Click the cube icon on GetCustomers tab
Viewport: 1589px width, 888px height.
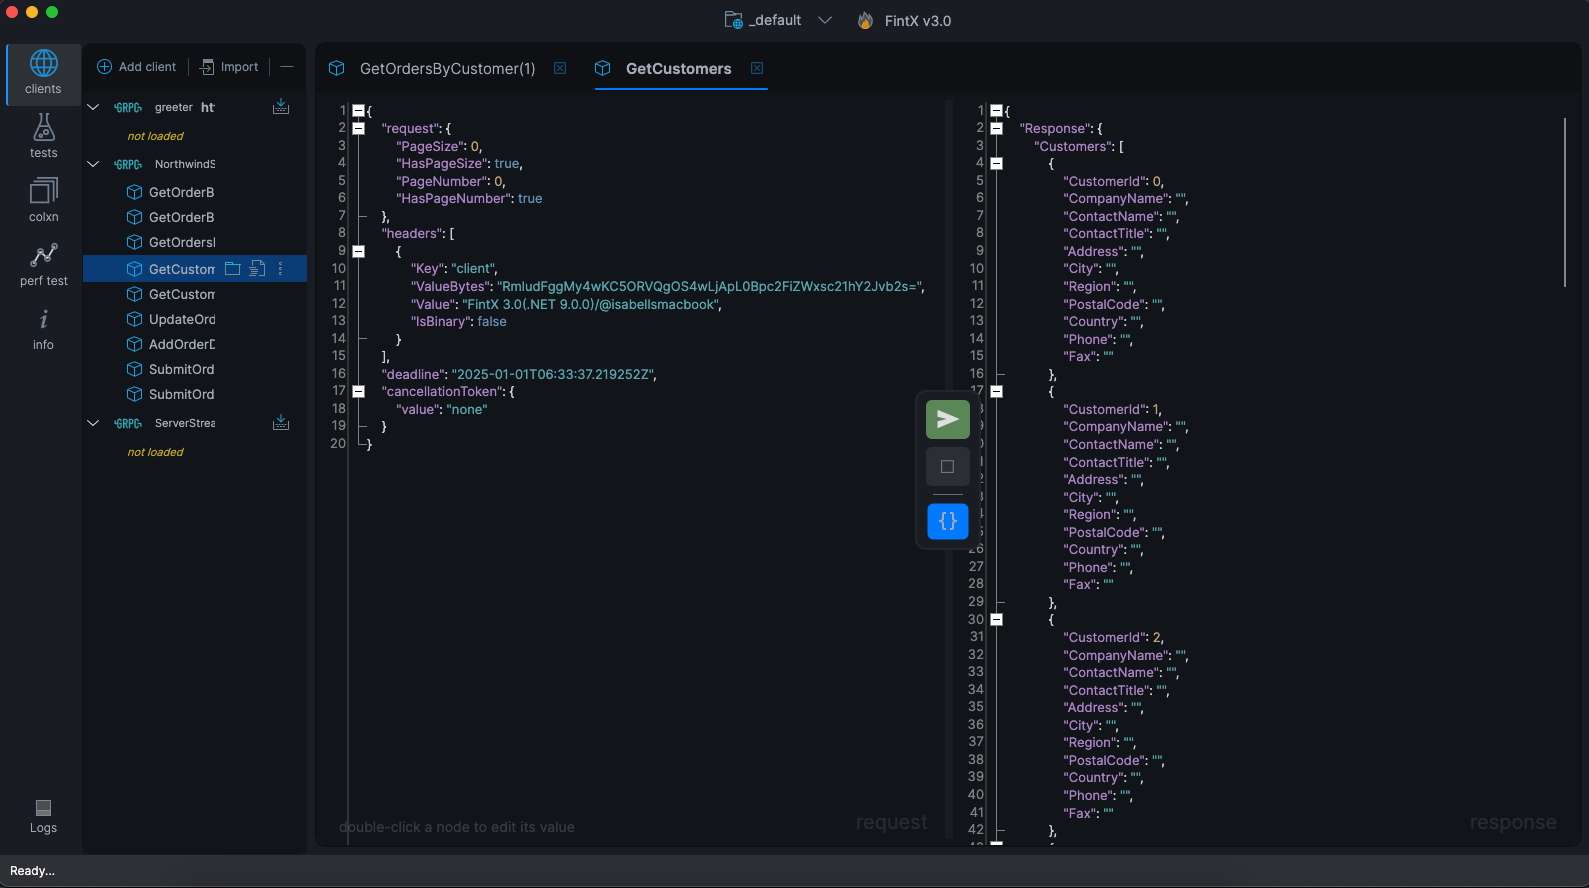pos(602,68)
